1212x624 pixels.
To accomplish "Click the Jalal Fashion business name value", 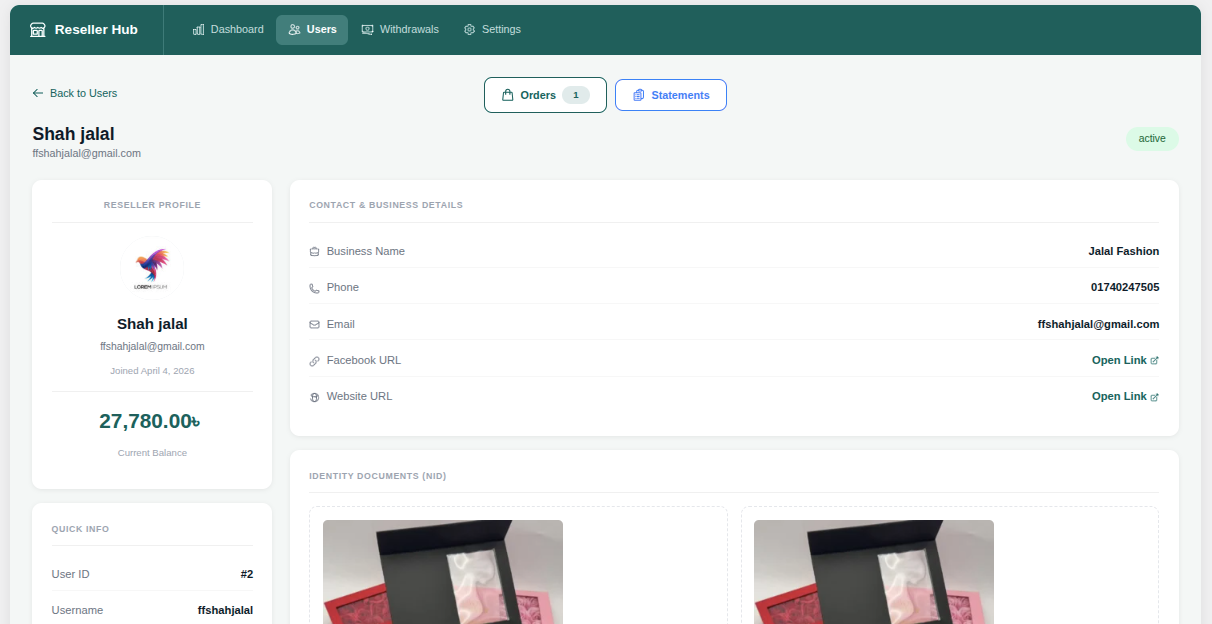I will tap(1124, 252).
